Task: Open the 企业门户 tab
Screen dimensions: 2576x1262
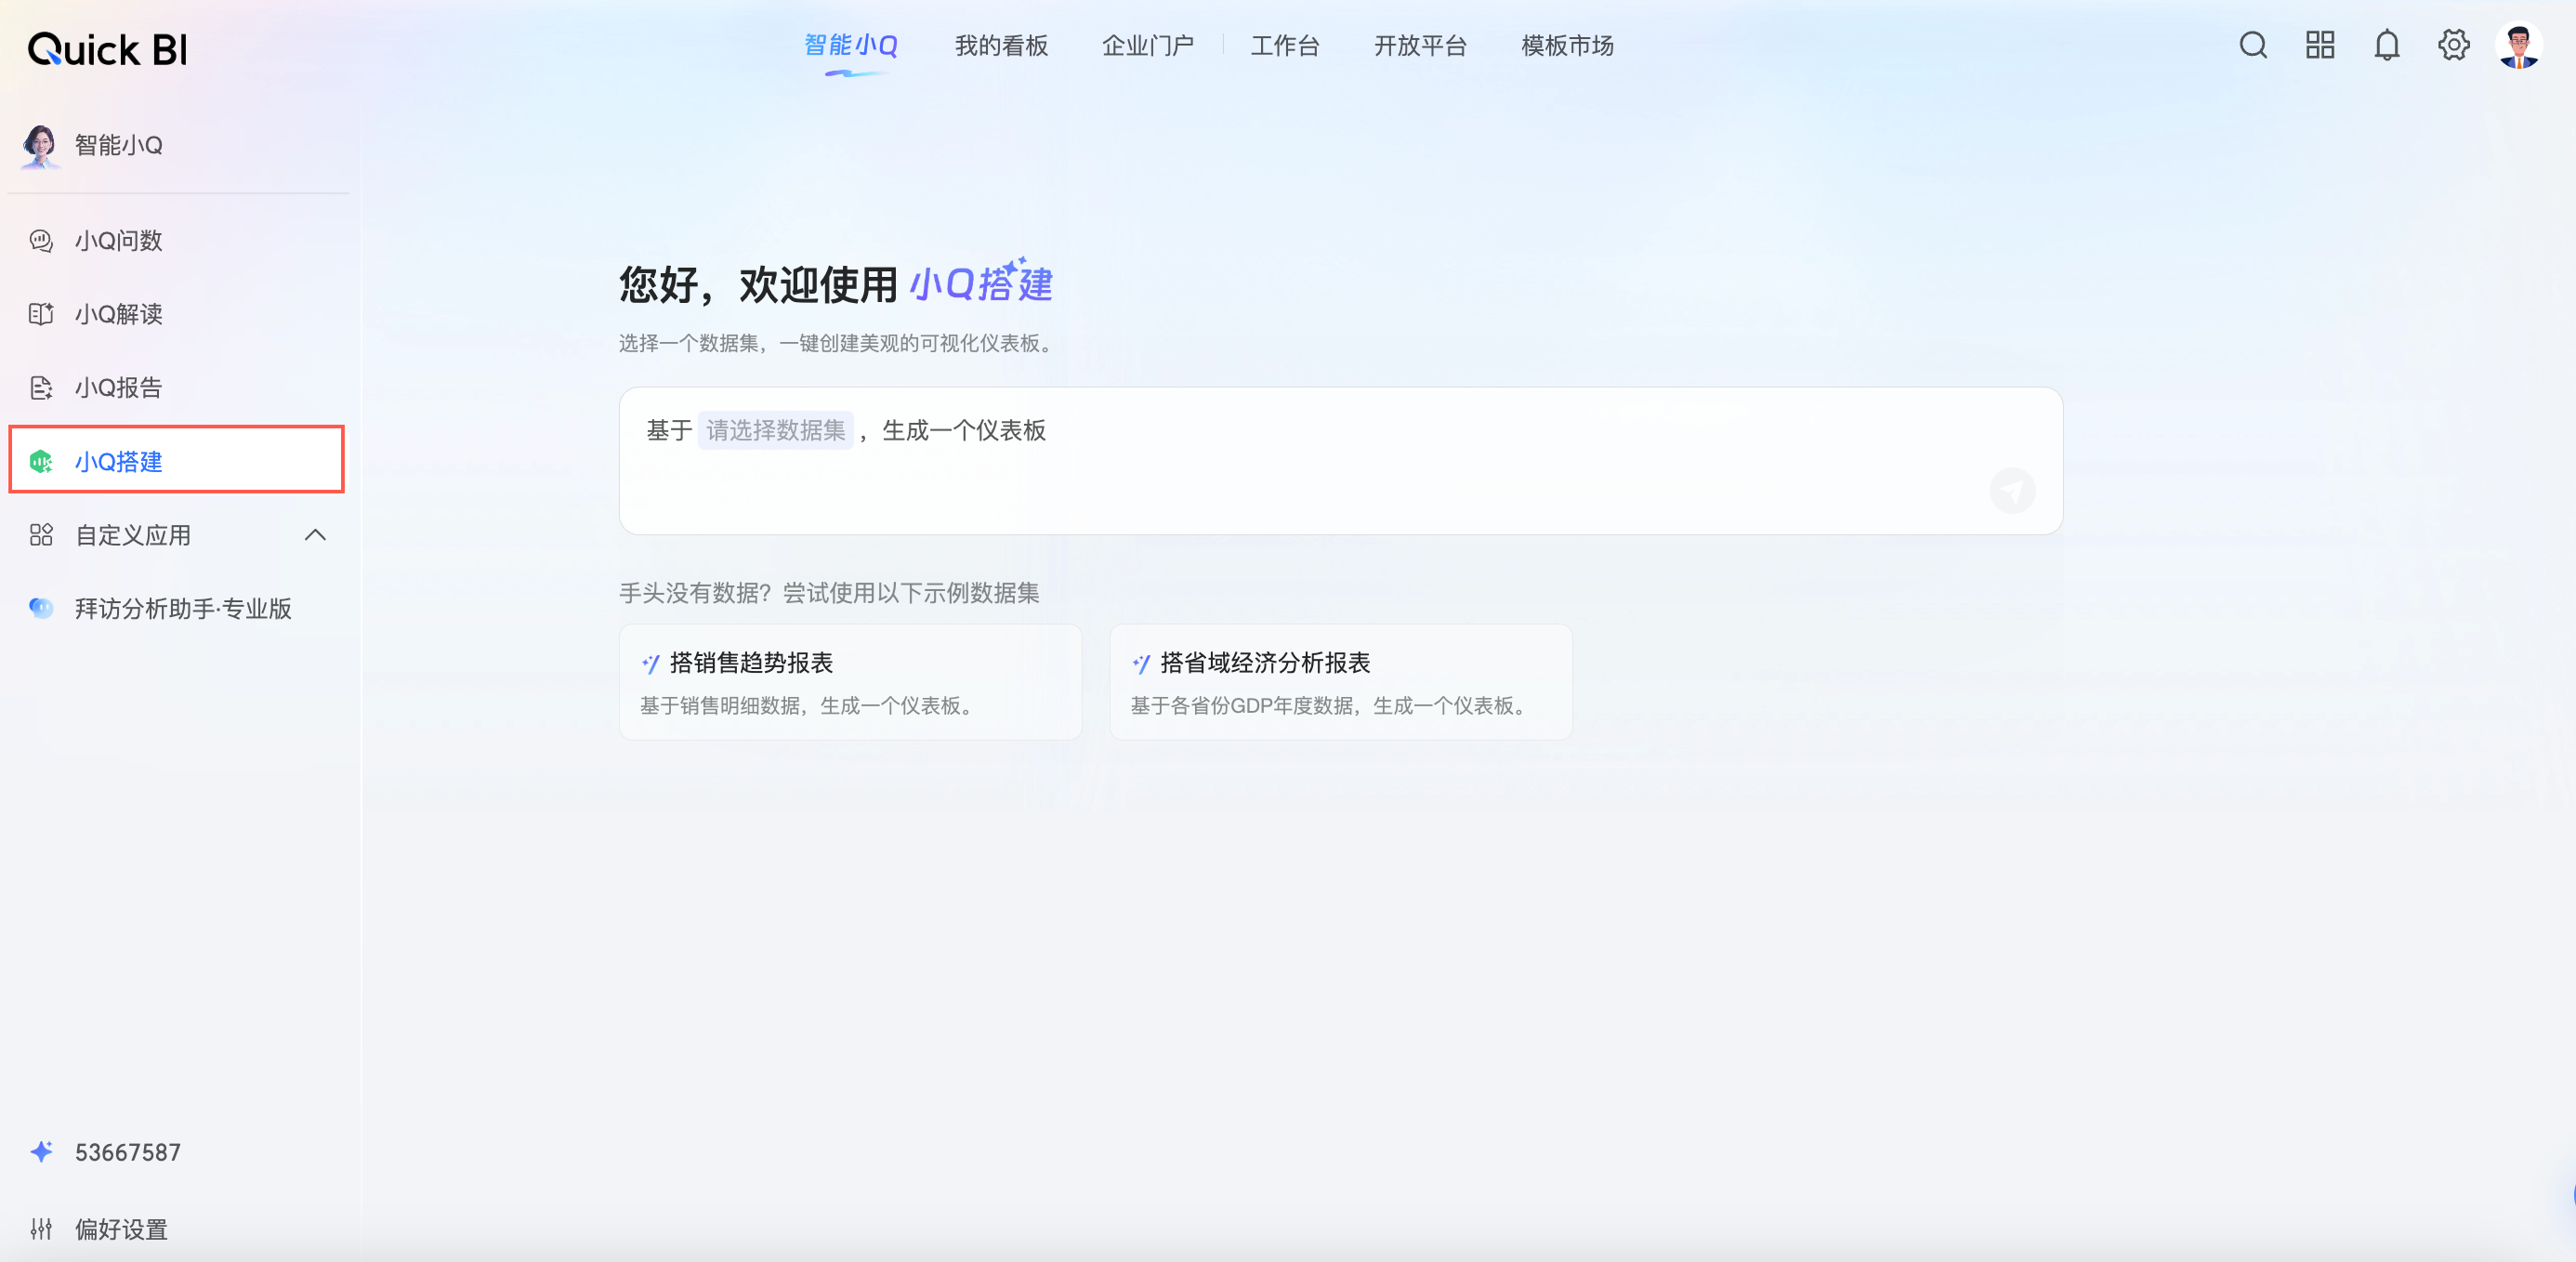Action: [x=1148, y=45]
